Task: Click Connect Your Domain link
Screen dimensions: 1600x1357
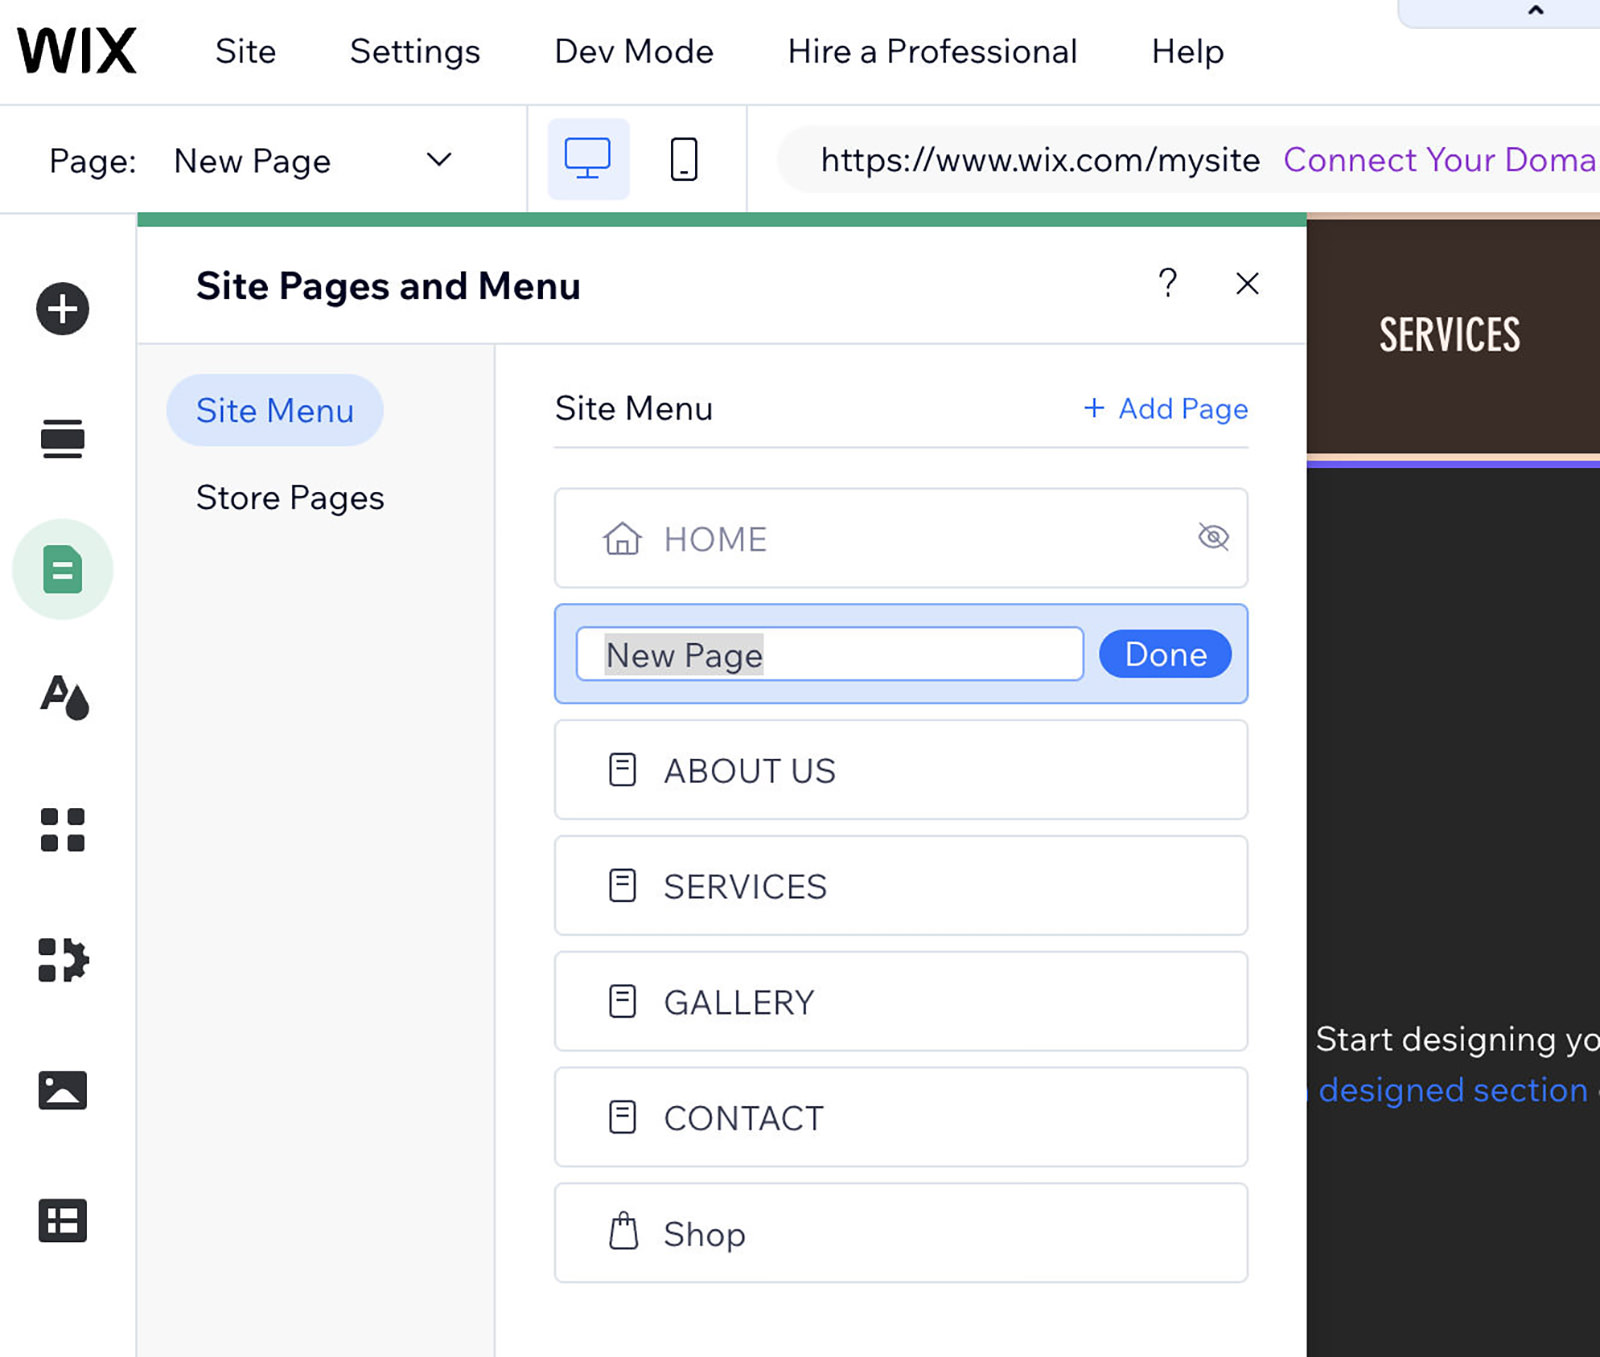Action: pos(1441,159)
